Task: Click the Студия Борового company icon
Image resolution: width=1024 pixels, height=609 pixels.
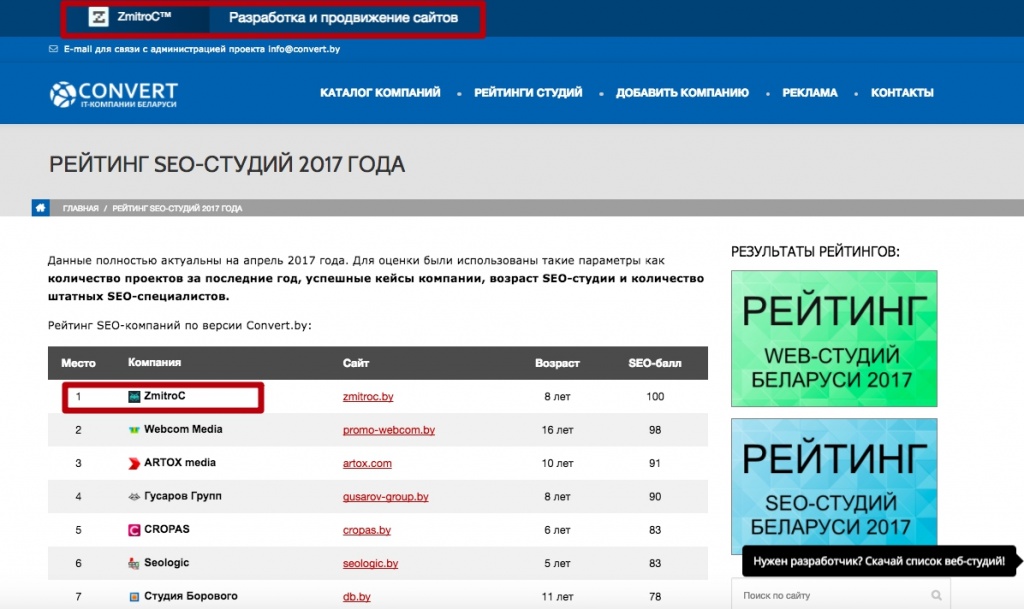Action: [x=134, y=596]
